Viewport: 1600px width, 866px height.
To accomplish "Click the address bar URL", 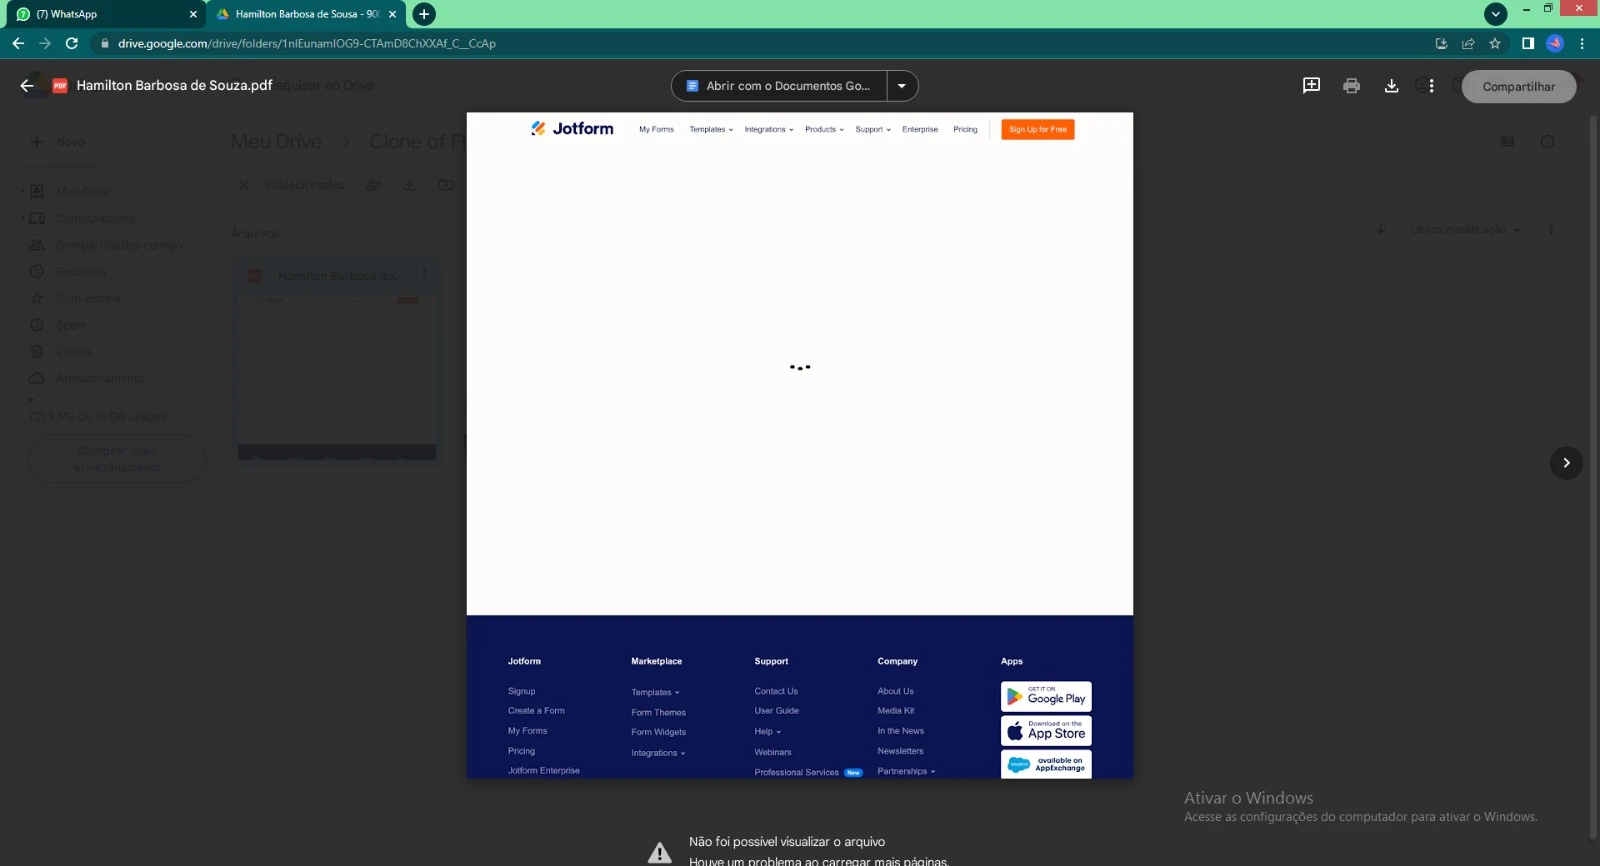I will tap(306, 43).
